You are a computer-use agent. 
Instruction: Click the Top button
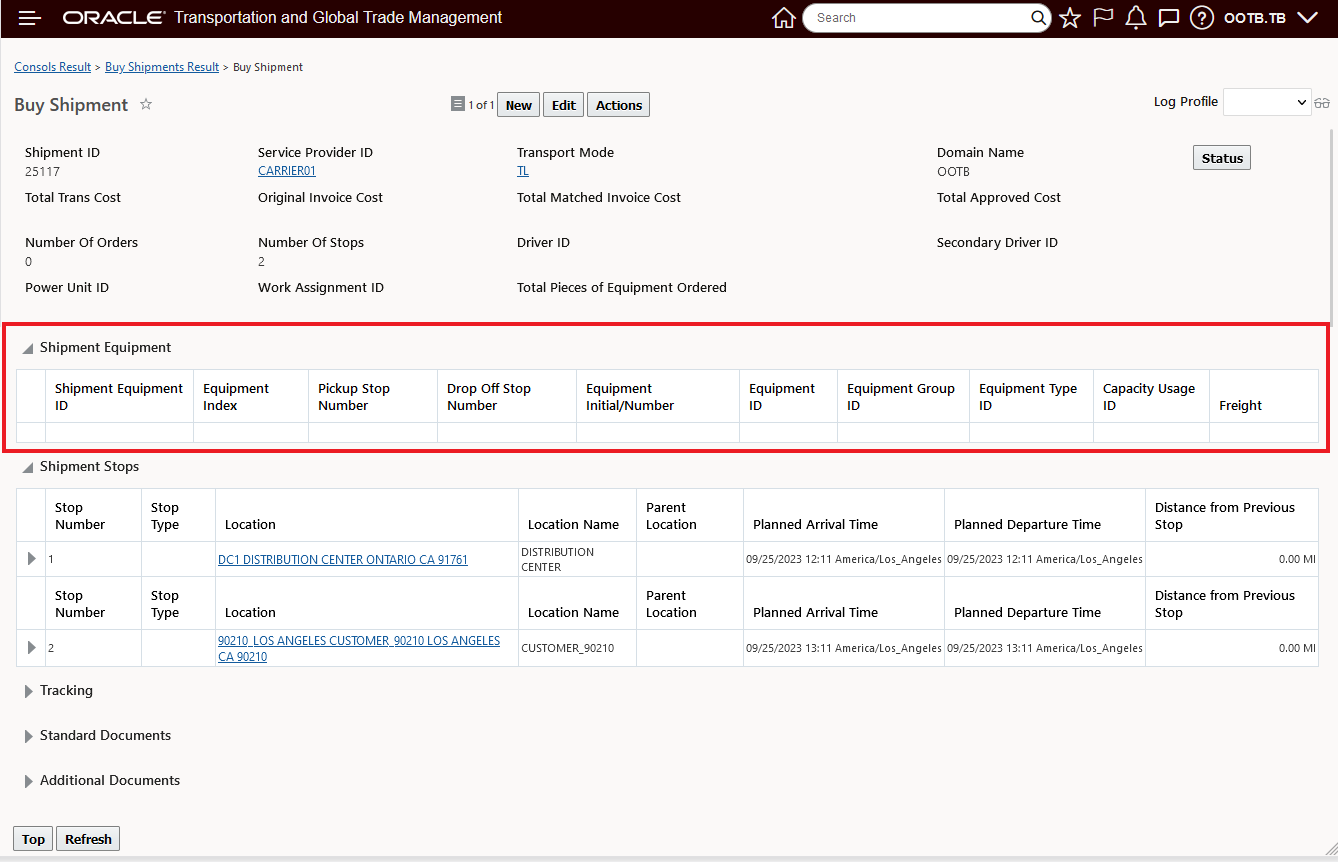[x=34, y=839]
